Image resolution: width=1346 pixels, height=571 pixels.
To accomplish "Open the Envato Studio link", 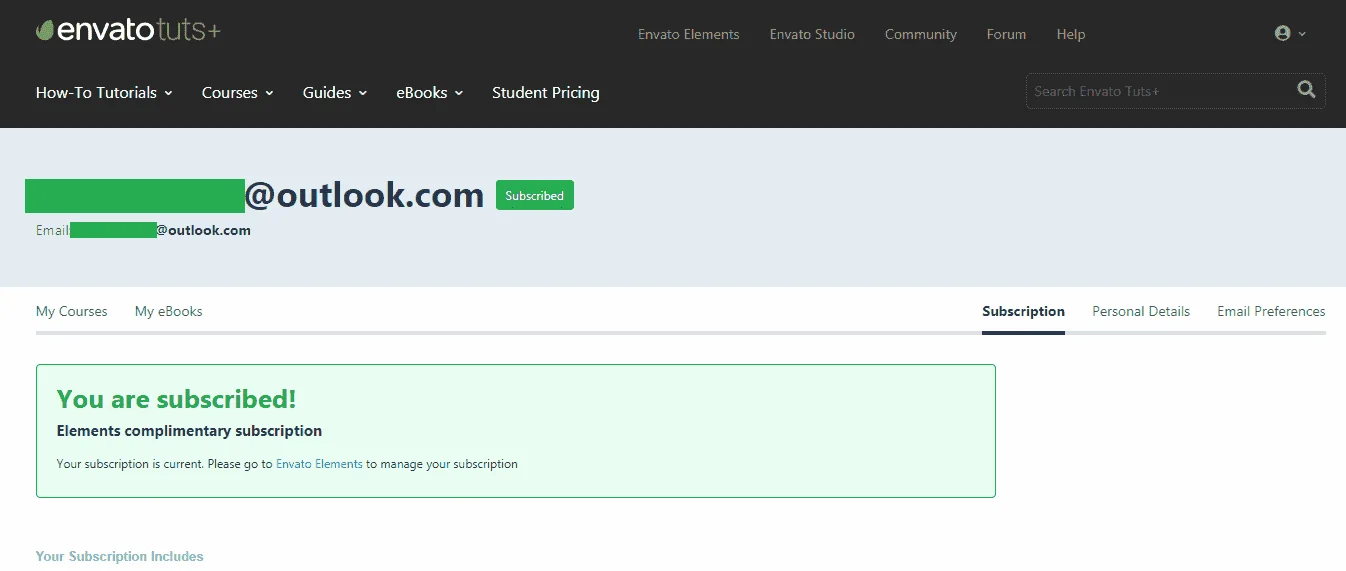I will click(x=812, y=34).
